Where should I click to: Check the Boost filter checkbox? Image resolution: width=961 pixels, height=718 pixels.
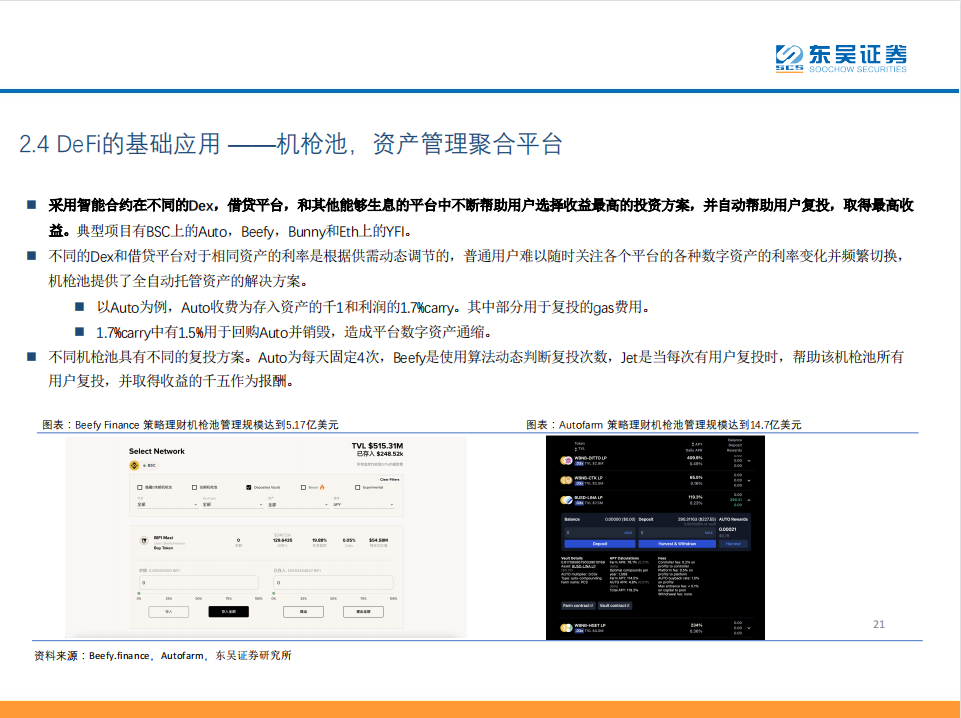pyautogui.click(x=303, y=487)
